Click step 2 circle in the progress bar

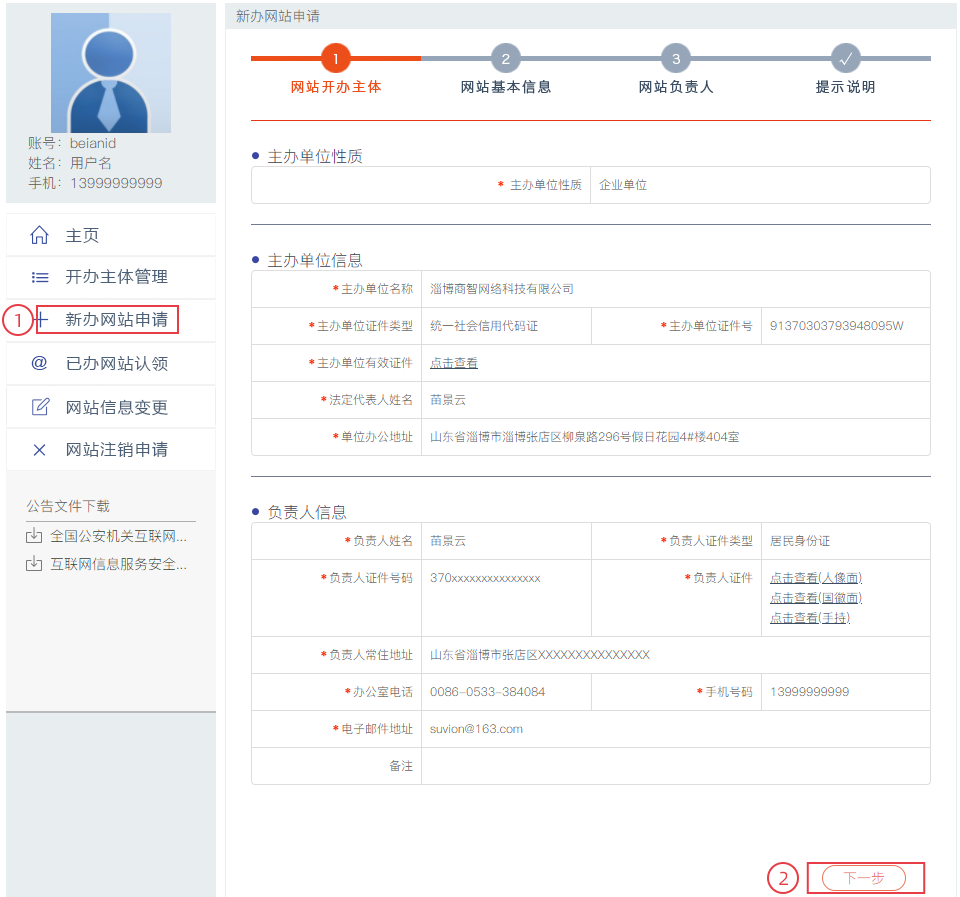click(506, 59)
